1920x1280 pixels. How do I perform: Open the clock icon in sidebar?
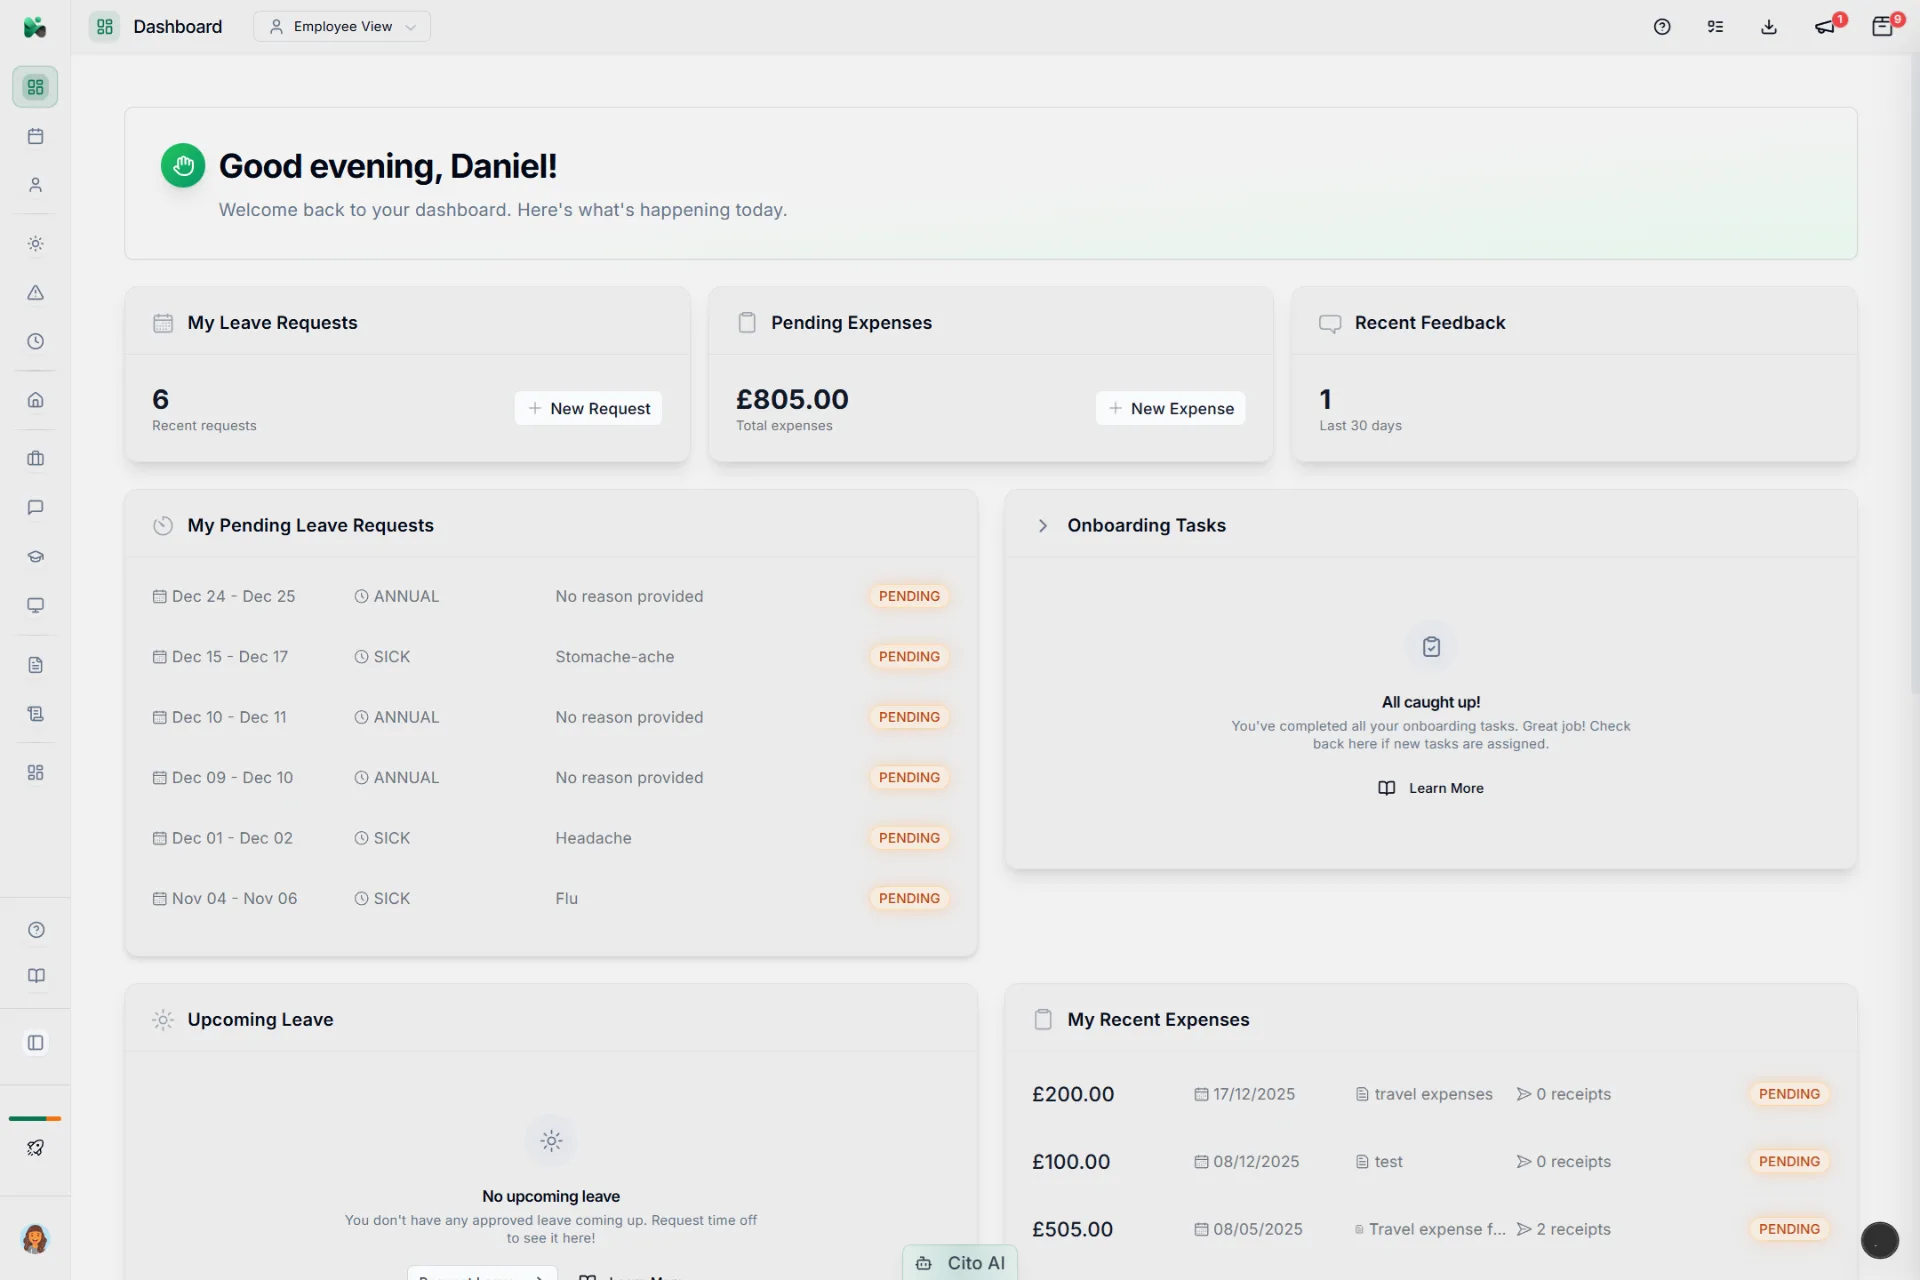click(x=35, y=341)
